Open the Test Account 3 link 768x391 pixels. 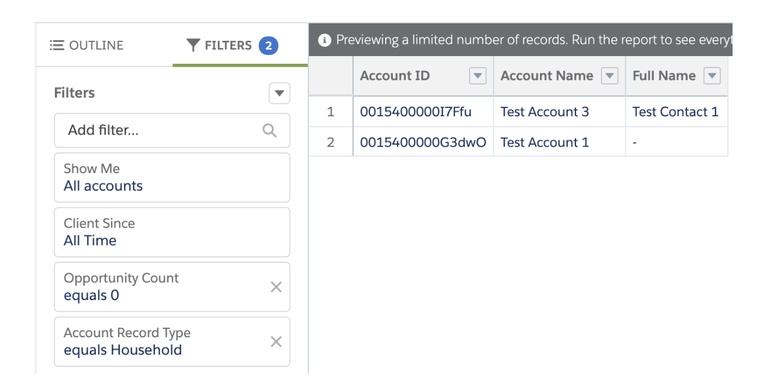tap(545, 112)
